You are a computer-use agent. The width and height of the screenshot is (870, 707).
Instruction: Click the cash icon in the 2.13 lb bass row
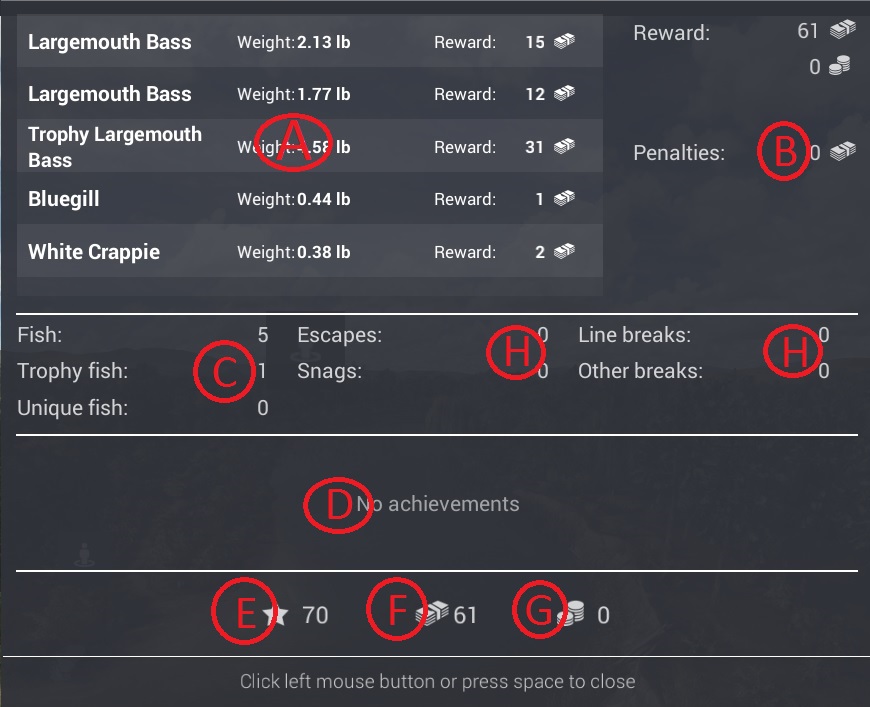[x=565, y=42]
